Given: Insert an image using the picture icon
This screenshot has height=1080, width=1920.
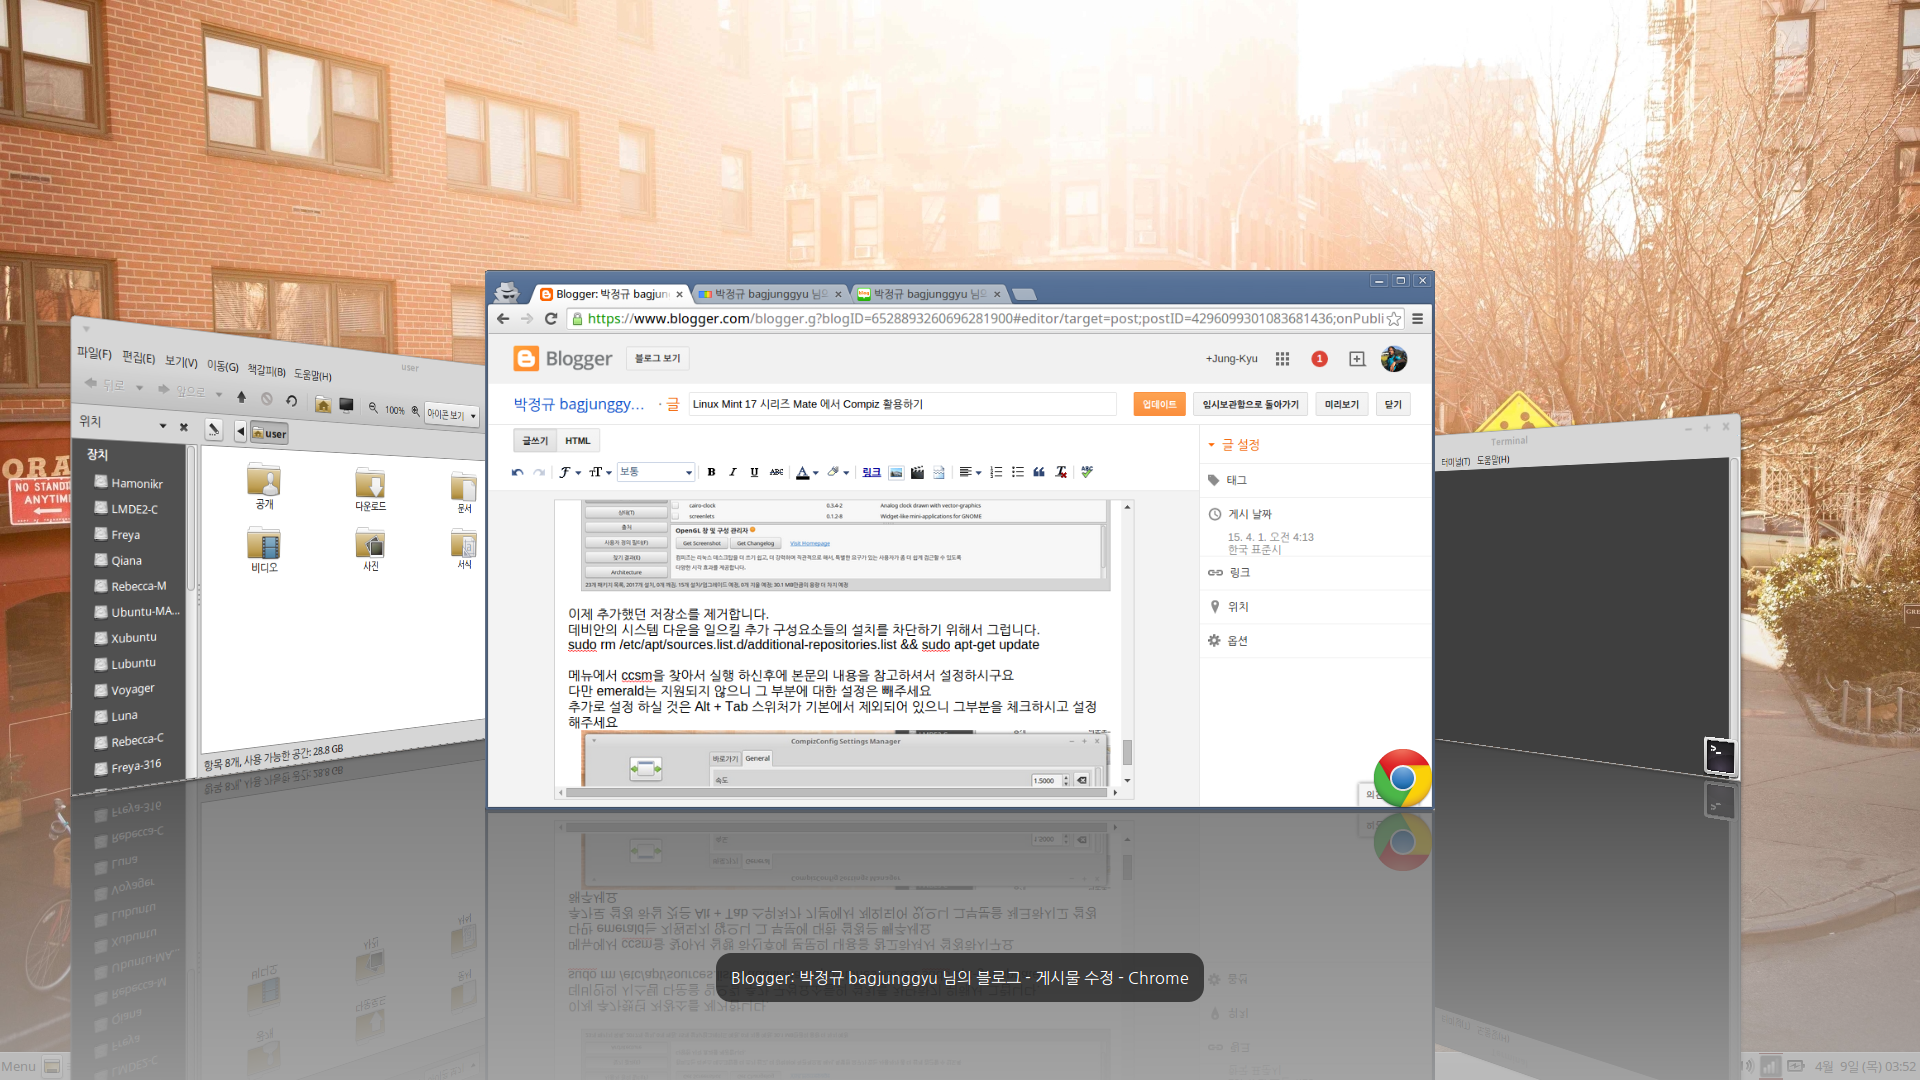Looking at the screenshot, I should pos(896,472).
